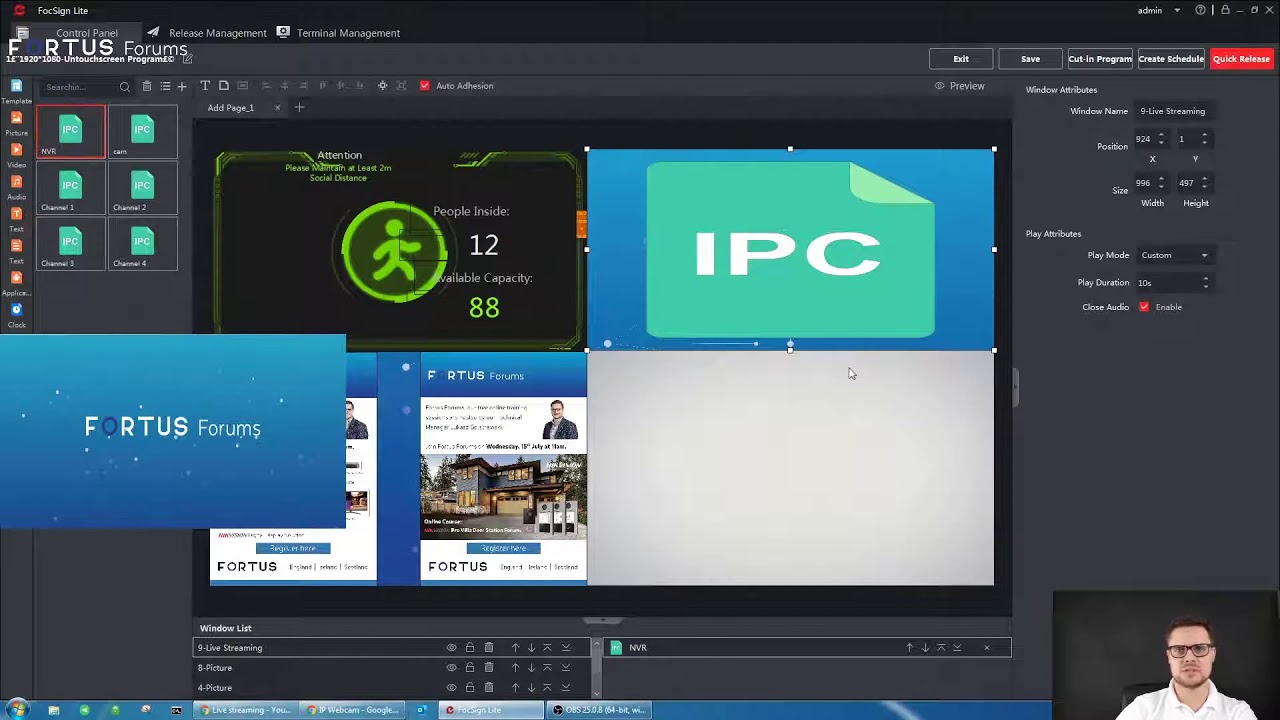Collapse the Window List panel handle

602,620
